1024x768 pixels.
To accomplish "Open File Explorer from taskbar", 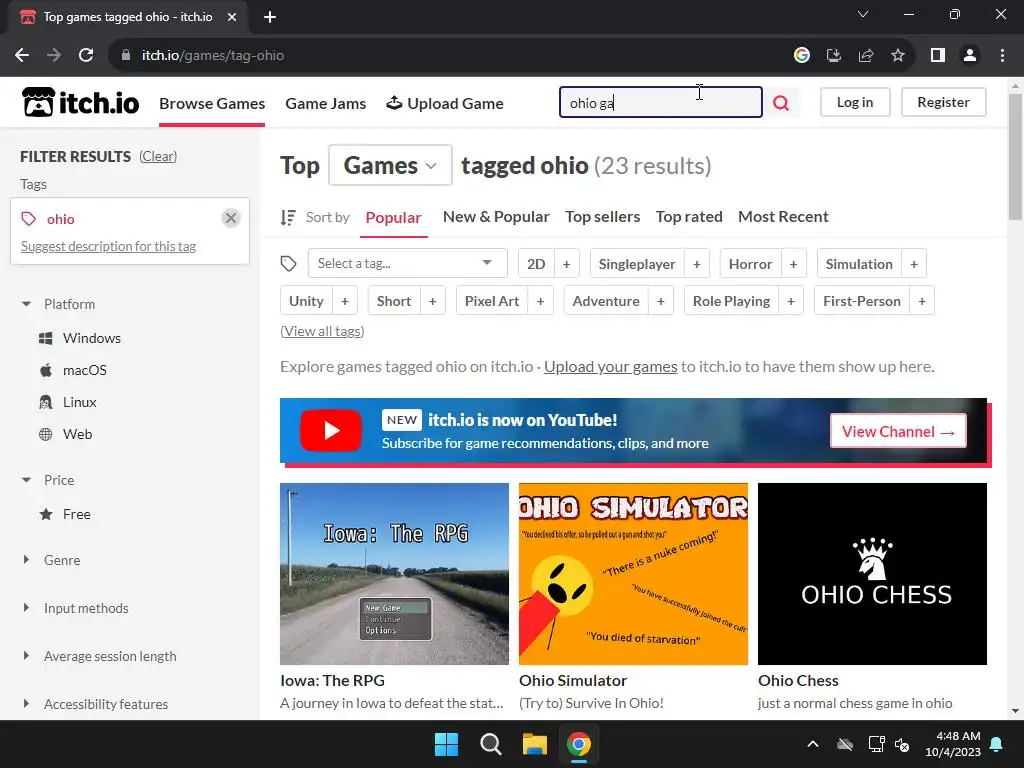I will coord(534,744).
